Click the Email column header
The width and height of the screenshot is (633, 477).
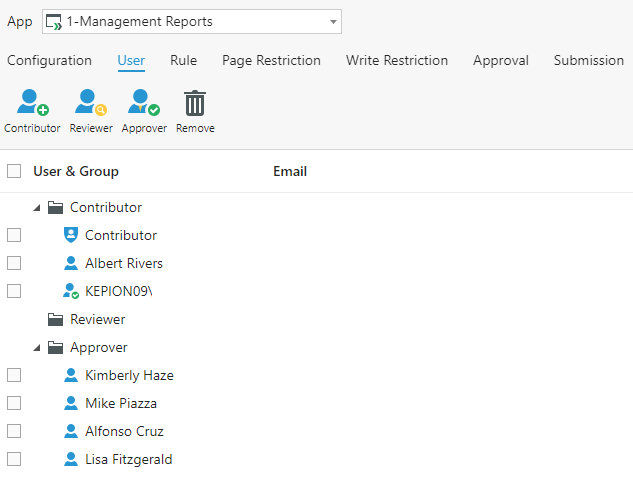coord(290,172)
